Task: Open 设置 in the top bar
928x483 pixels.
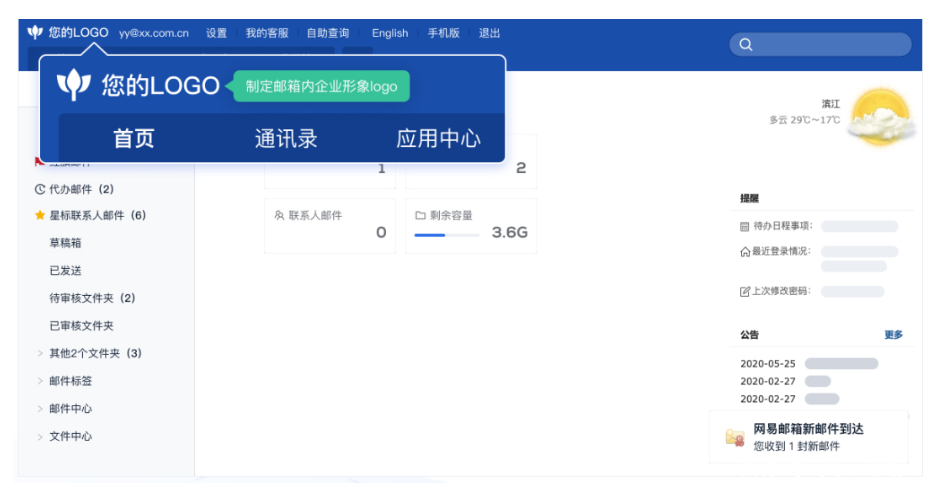Action: click(x=216, y=33)
